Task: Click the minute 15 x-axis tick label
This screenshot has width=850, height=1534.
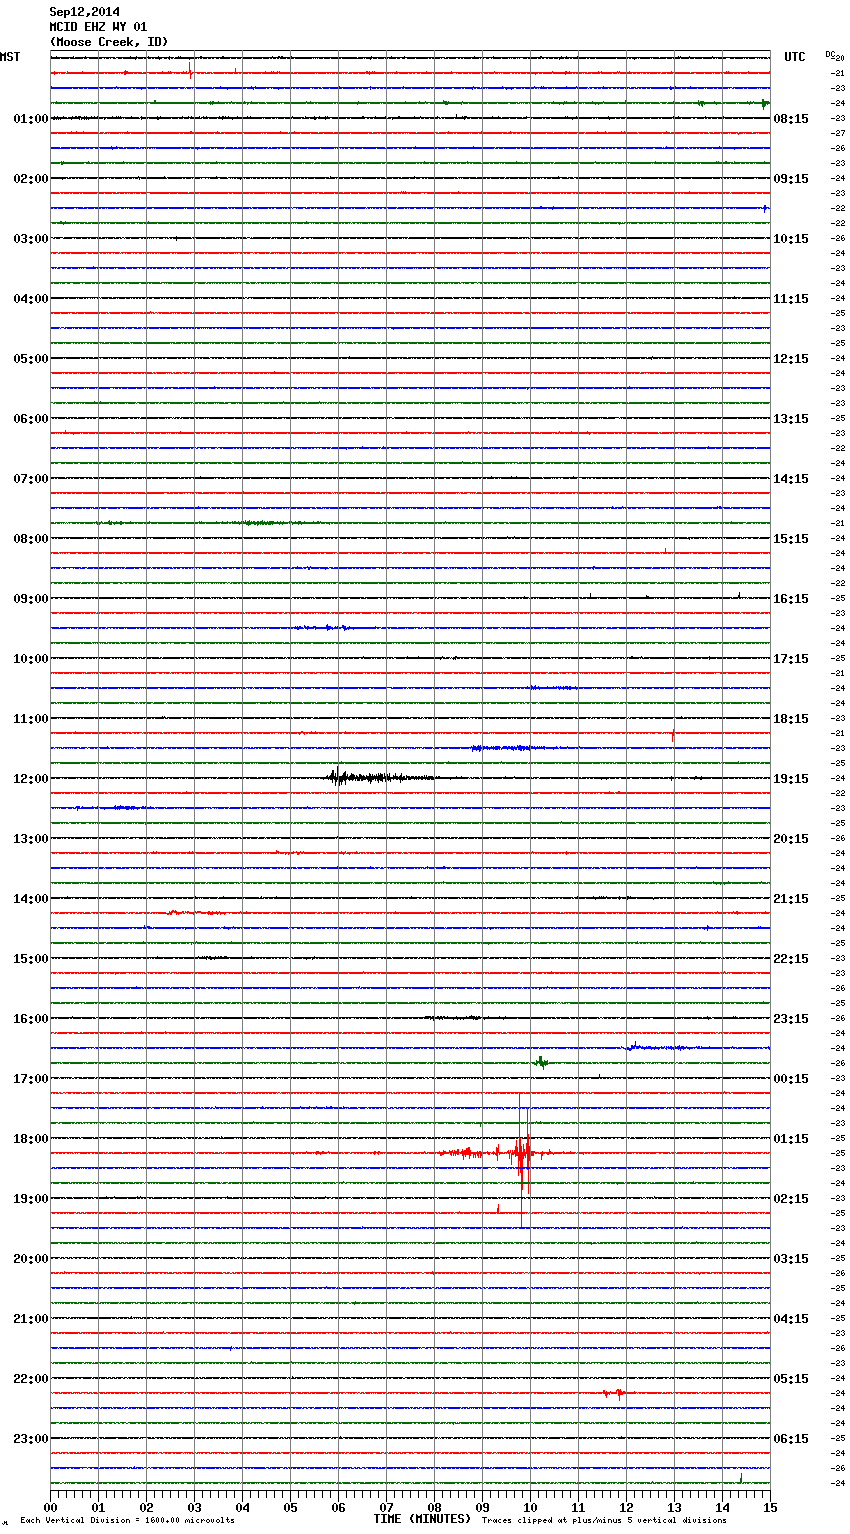Action: [x=770, y=1507]
